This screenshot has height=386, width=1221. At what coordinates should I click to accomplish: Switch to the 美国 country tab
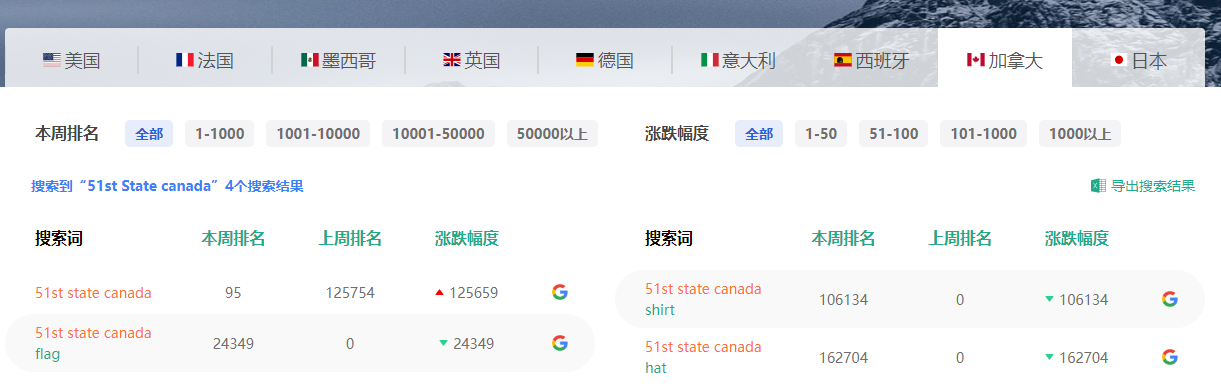coord(72,60)
